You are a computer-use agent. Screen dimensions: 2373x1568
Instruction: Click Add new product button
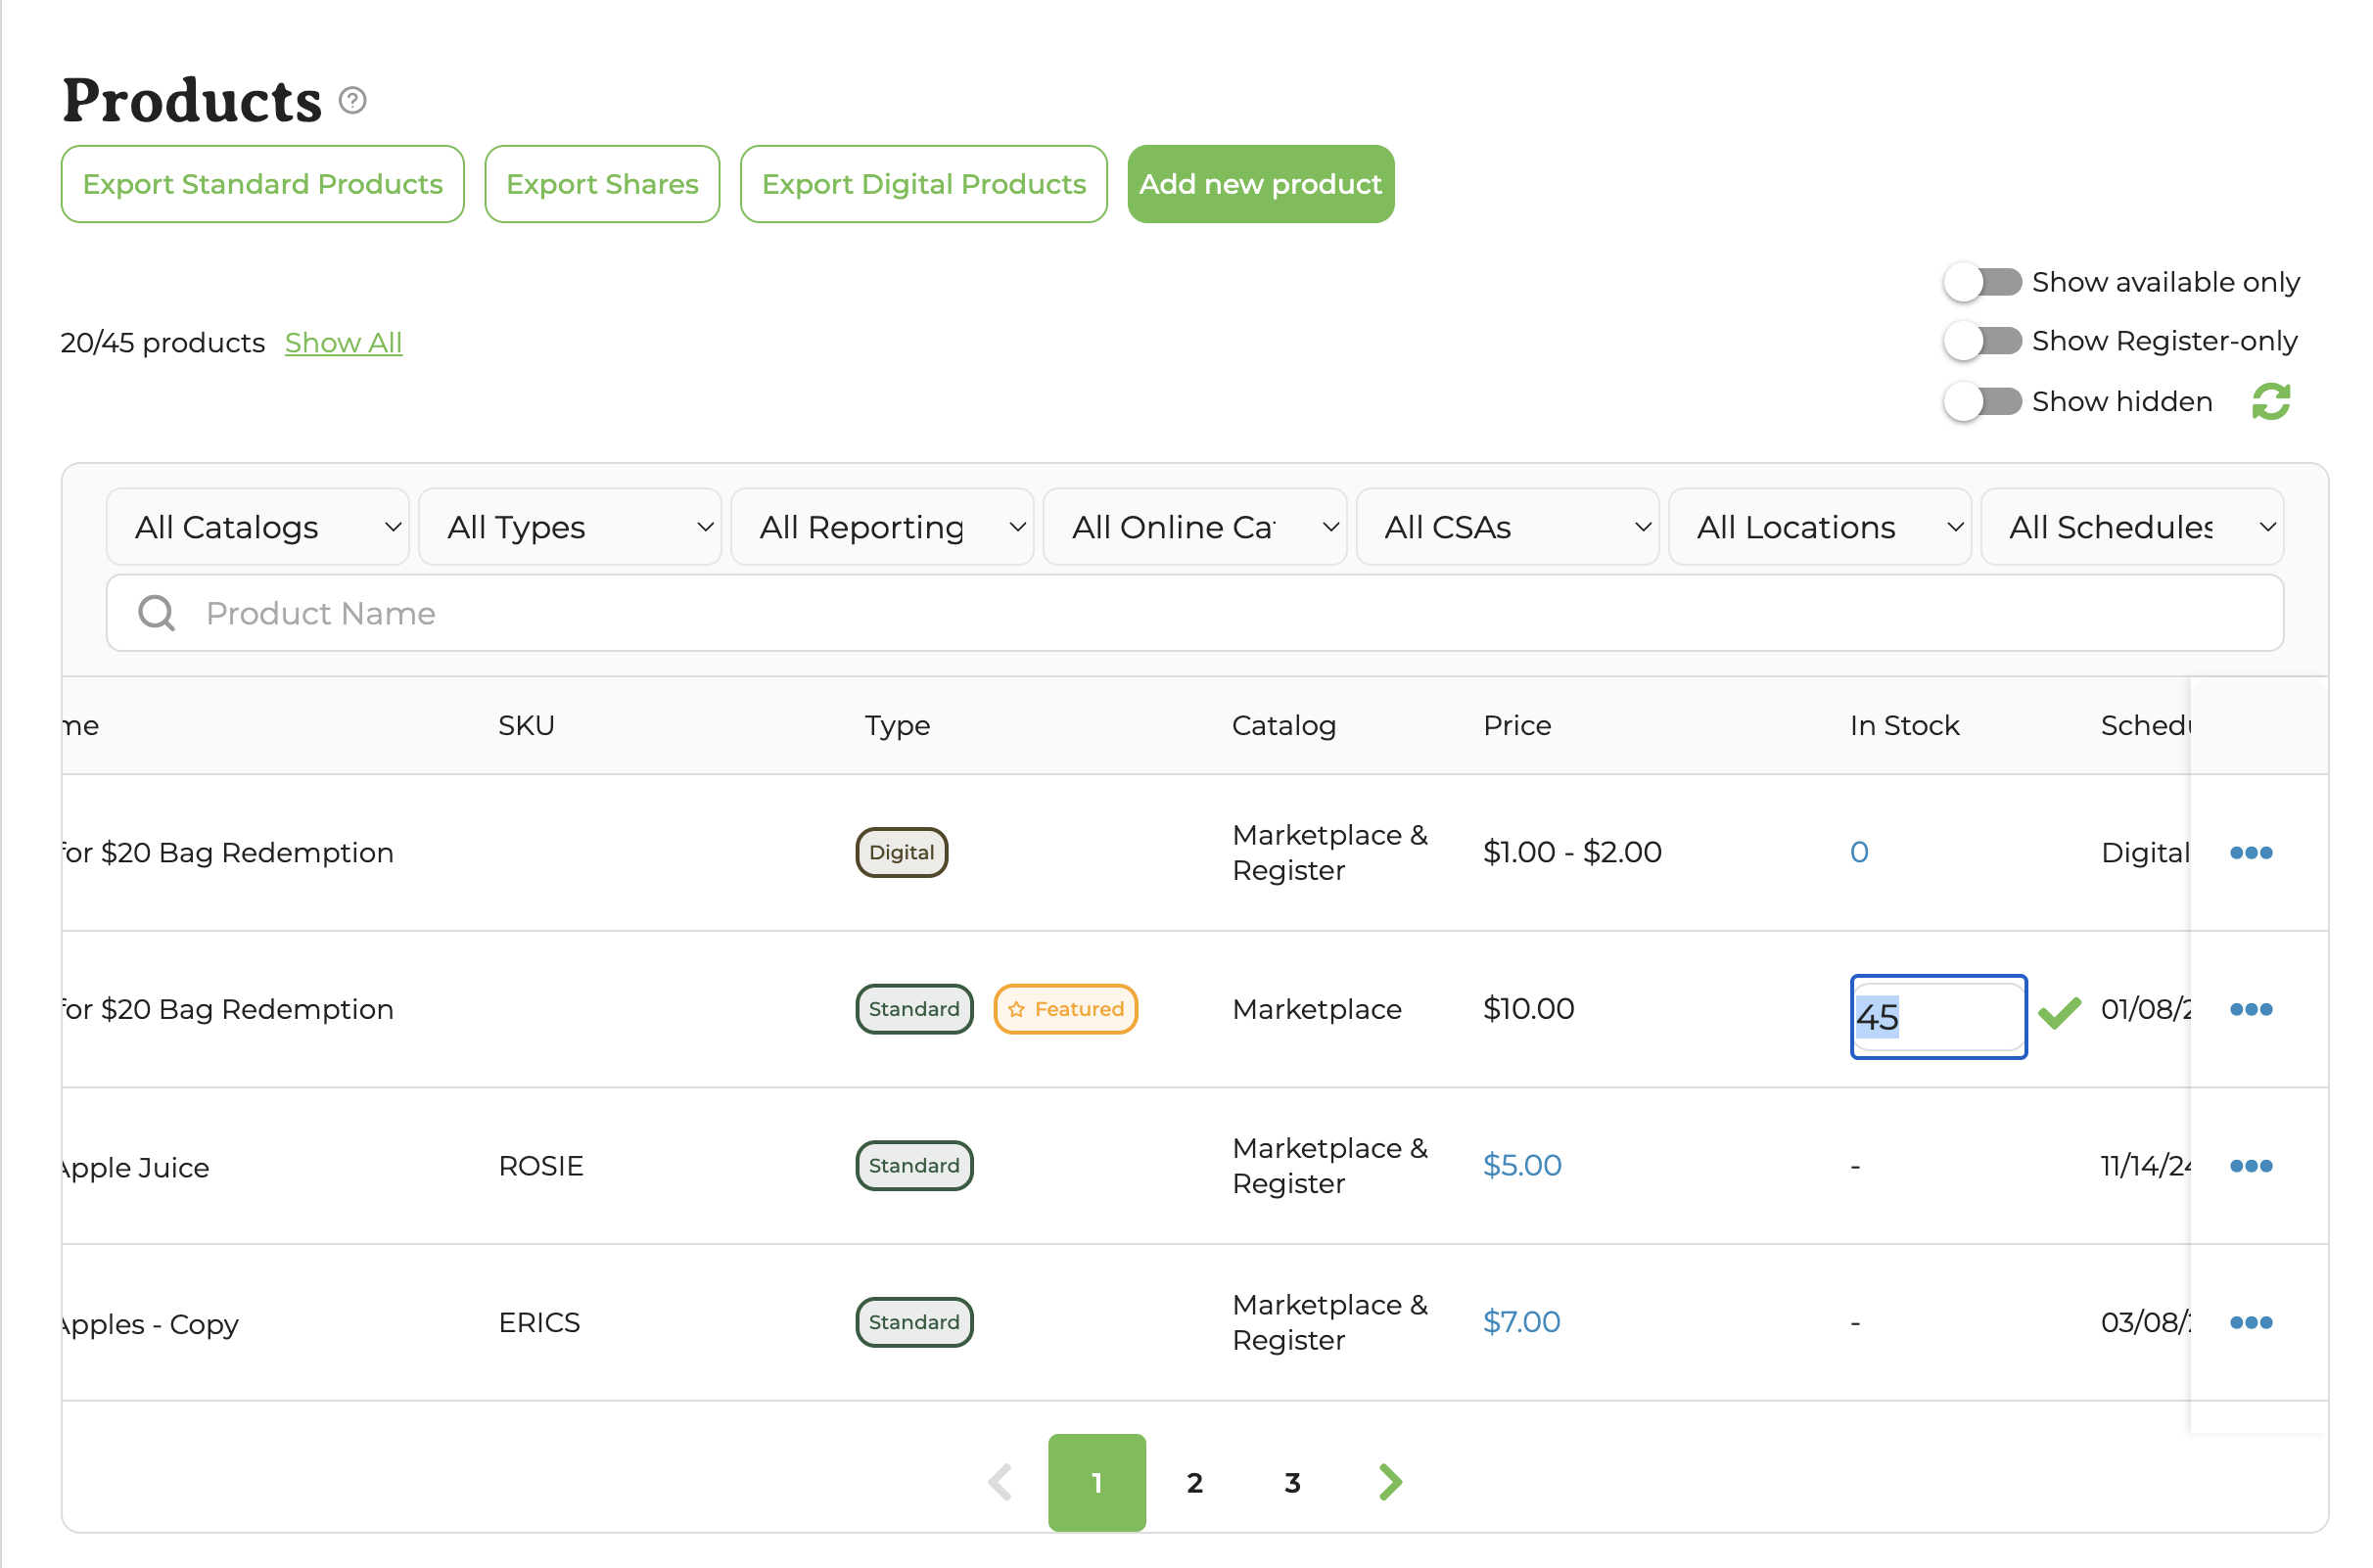click(x=1260, y=184)
